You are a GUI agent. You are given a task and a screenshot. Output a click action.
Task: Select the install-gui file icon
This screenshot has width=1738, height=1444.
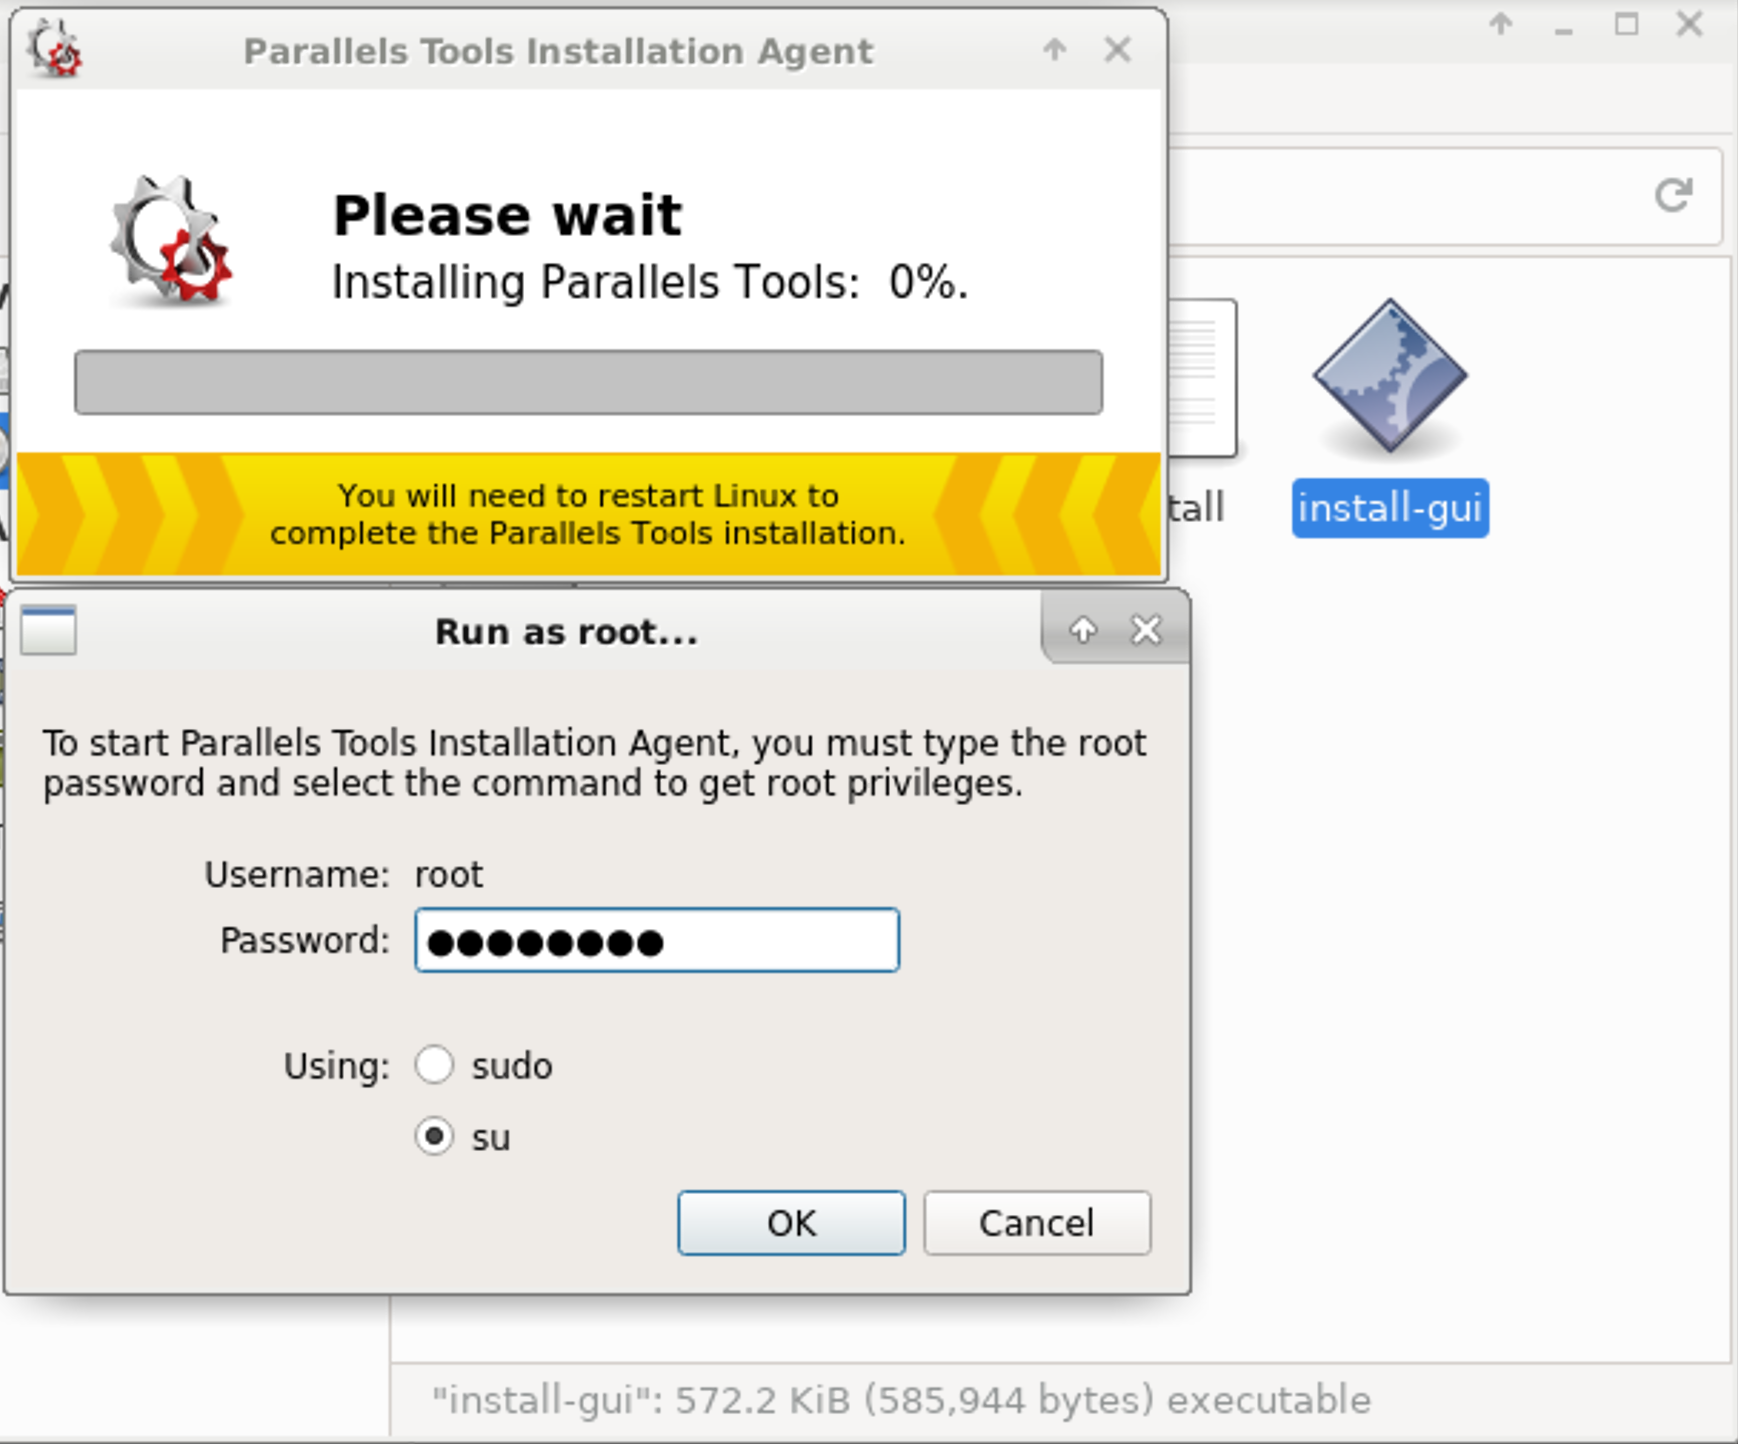pos(1390,377)
